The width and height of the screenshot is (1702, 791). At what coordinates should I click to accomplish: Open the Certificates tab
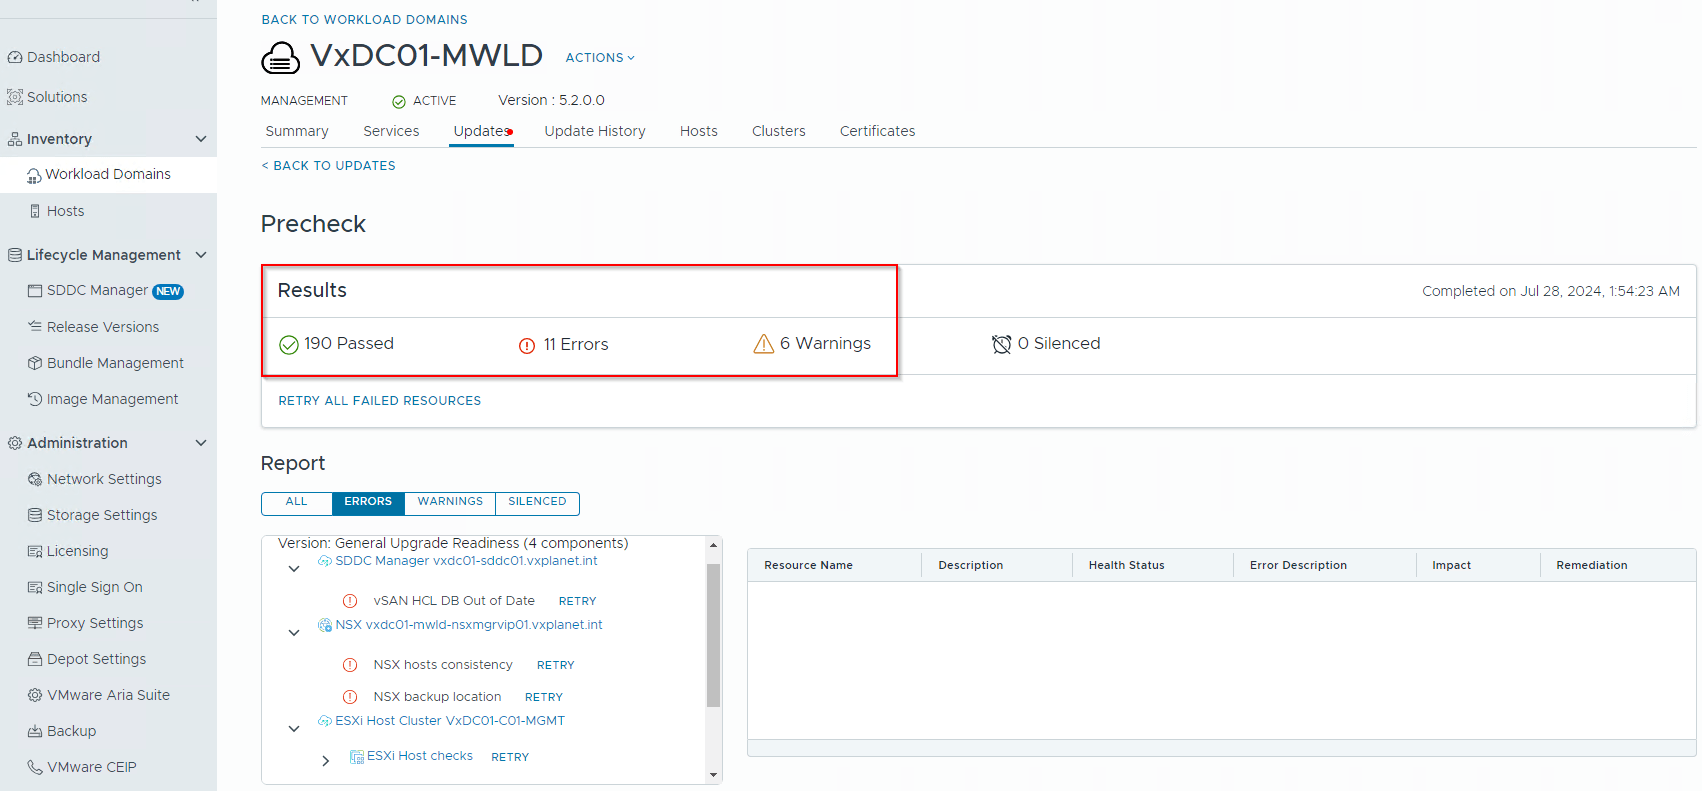tap(877, 131)
